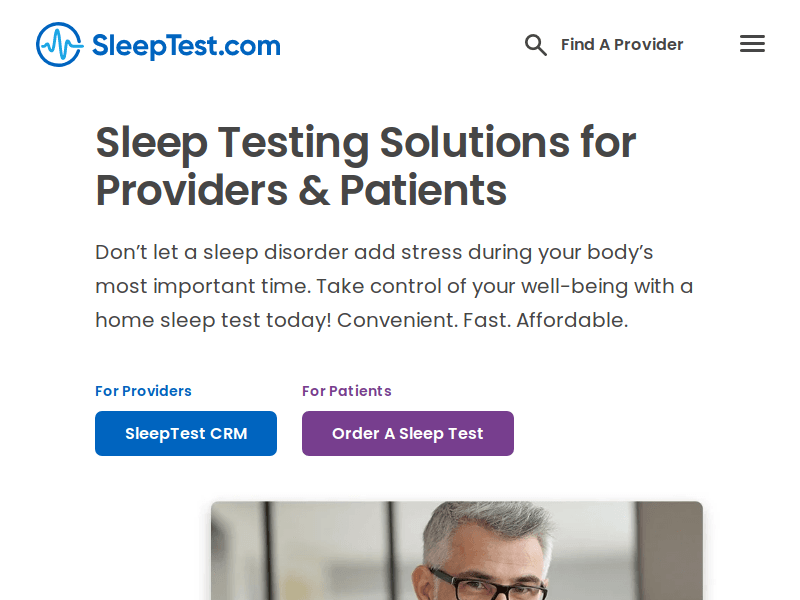The image size is (800, 600).
Task: Click the blue SleepTest CRM call-to-action
Action: pyautogui.click(x=185, y=433)
